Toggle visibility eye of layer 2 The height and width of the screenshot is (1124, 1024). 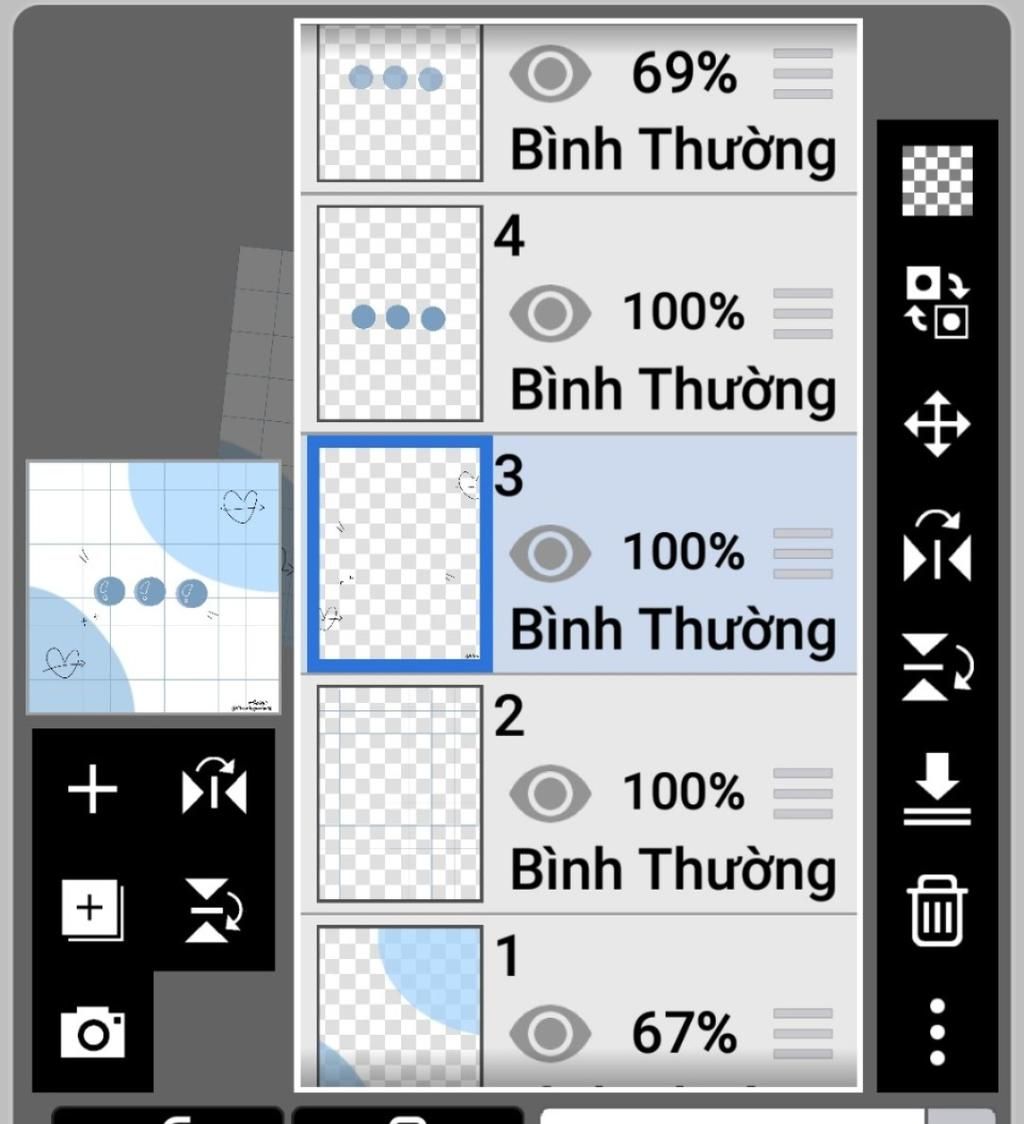coord(550,794)
